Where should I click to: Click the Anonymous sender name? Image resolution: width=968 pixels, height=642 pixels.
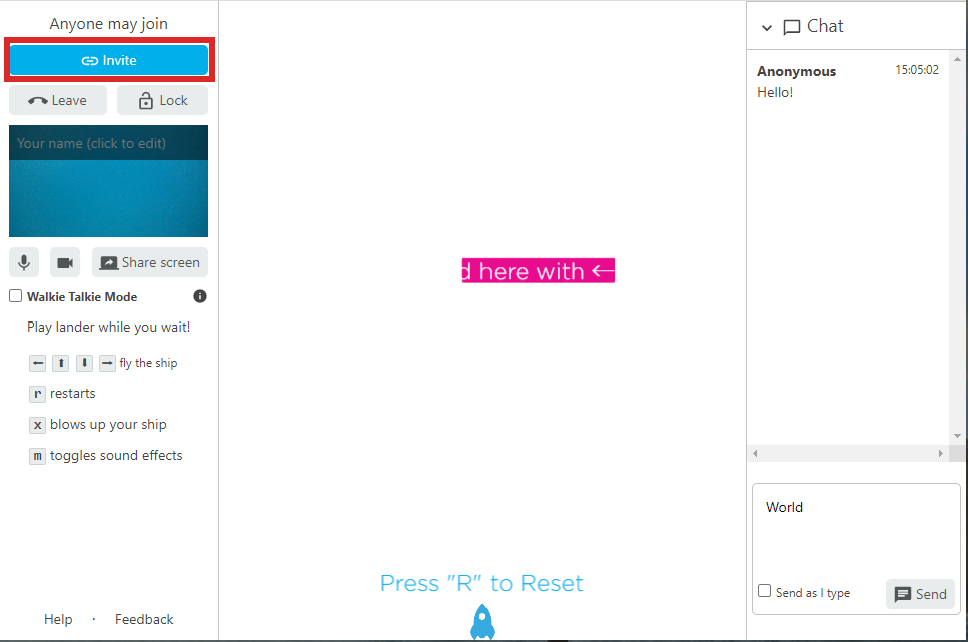click(796, 72)
